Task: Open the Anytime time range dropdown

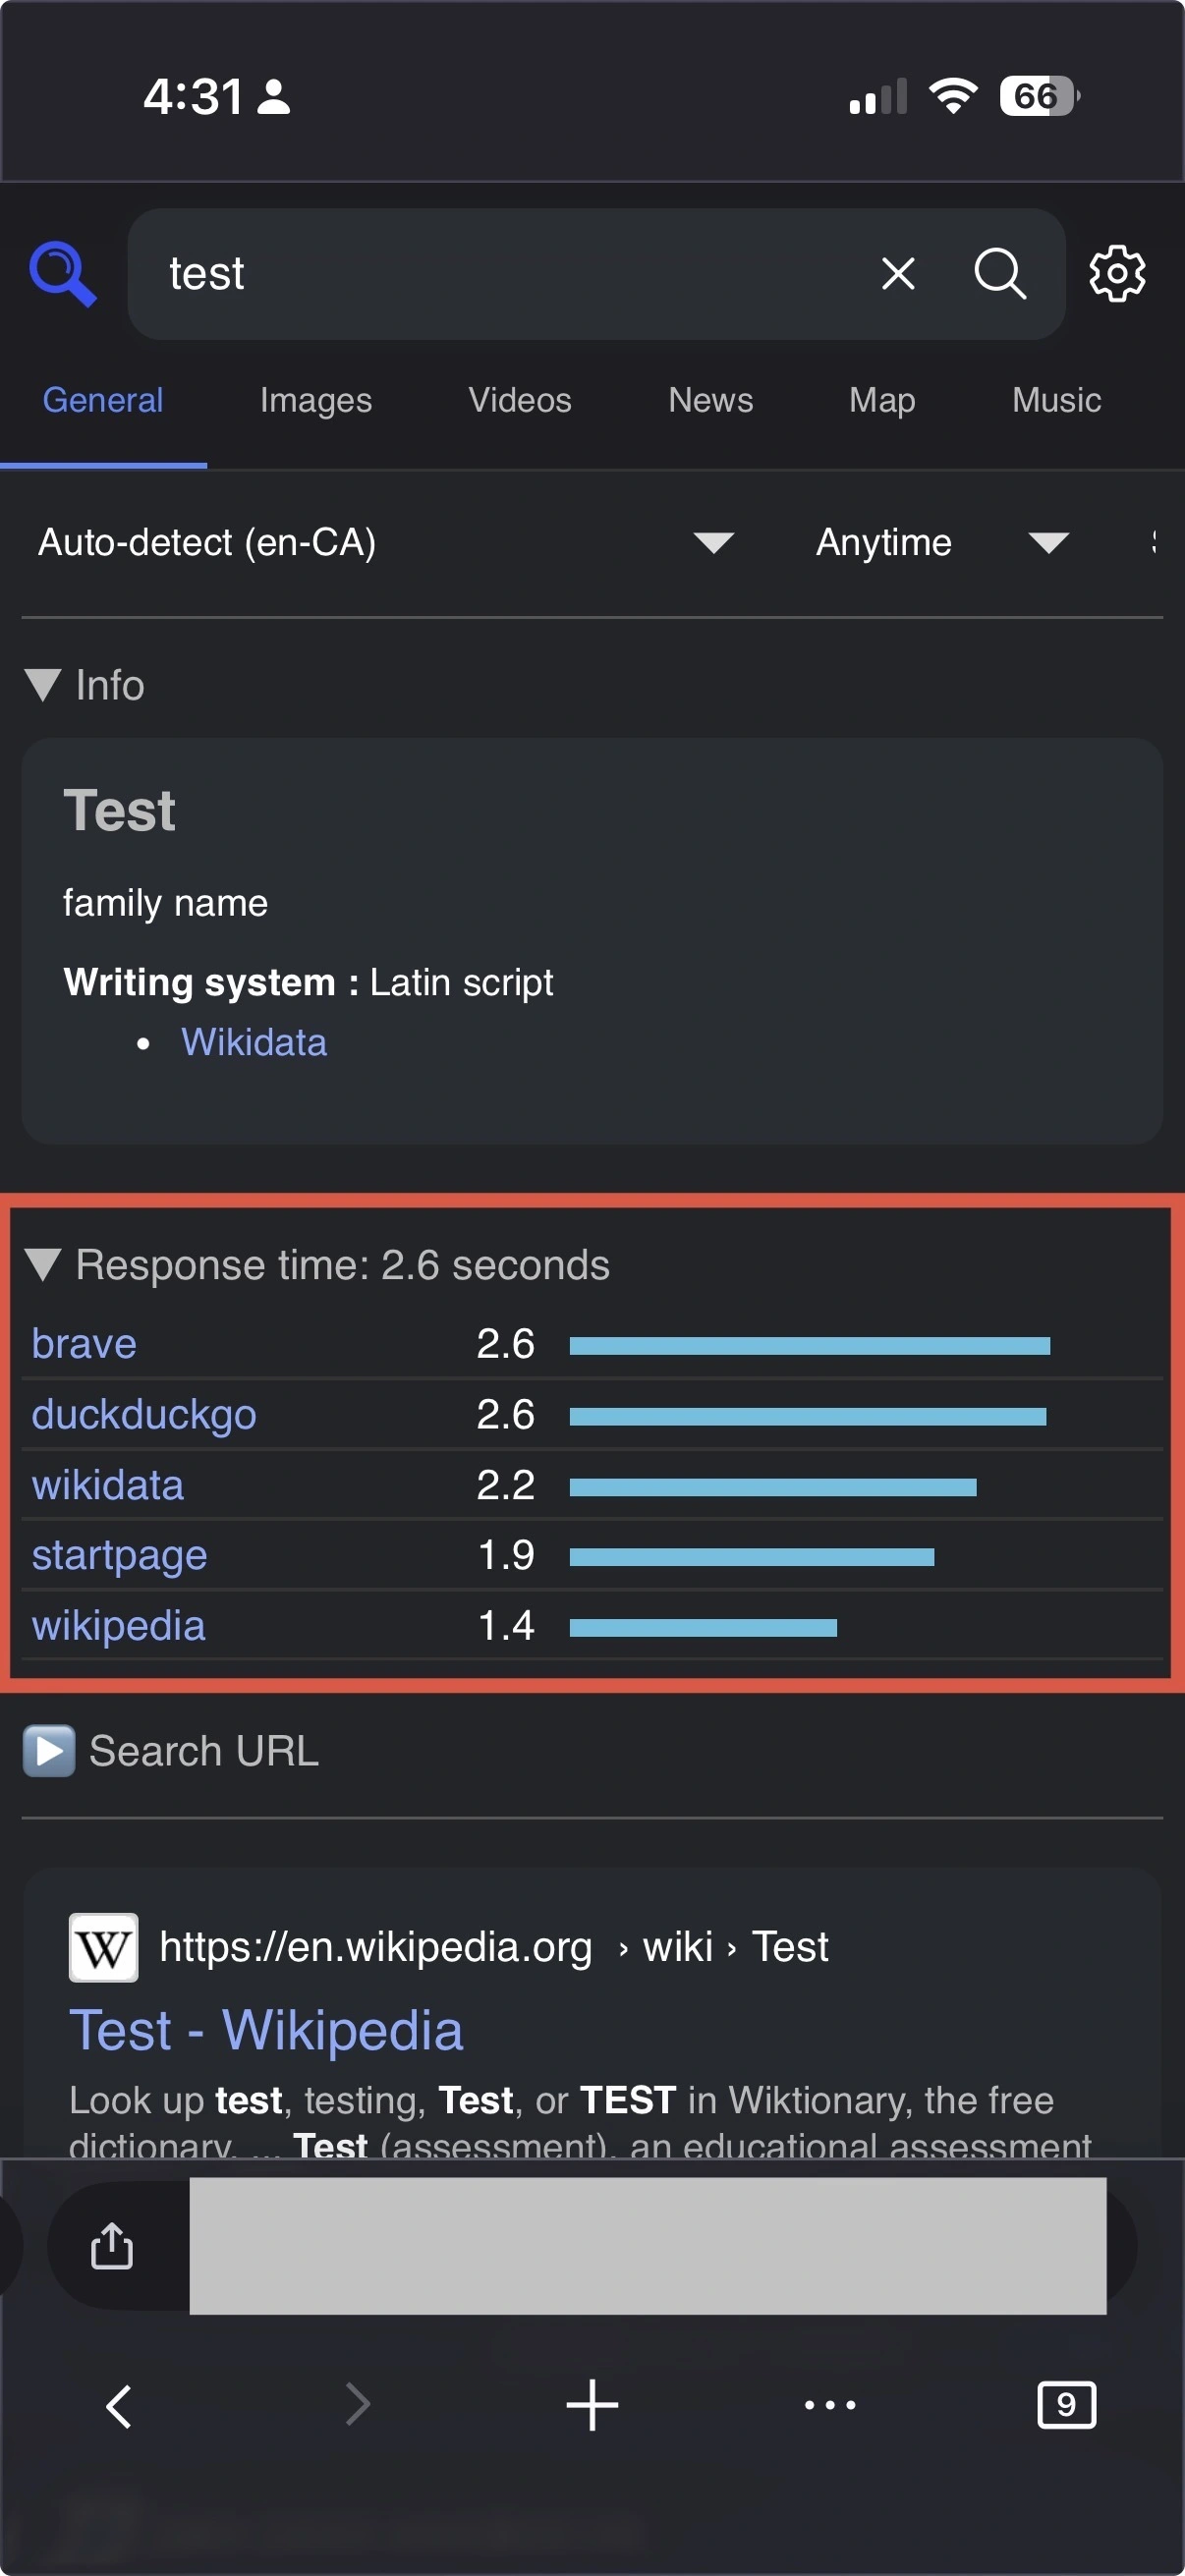Action: coord(940,543)
